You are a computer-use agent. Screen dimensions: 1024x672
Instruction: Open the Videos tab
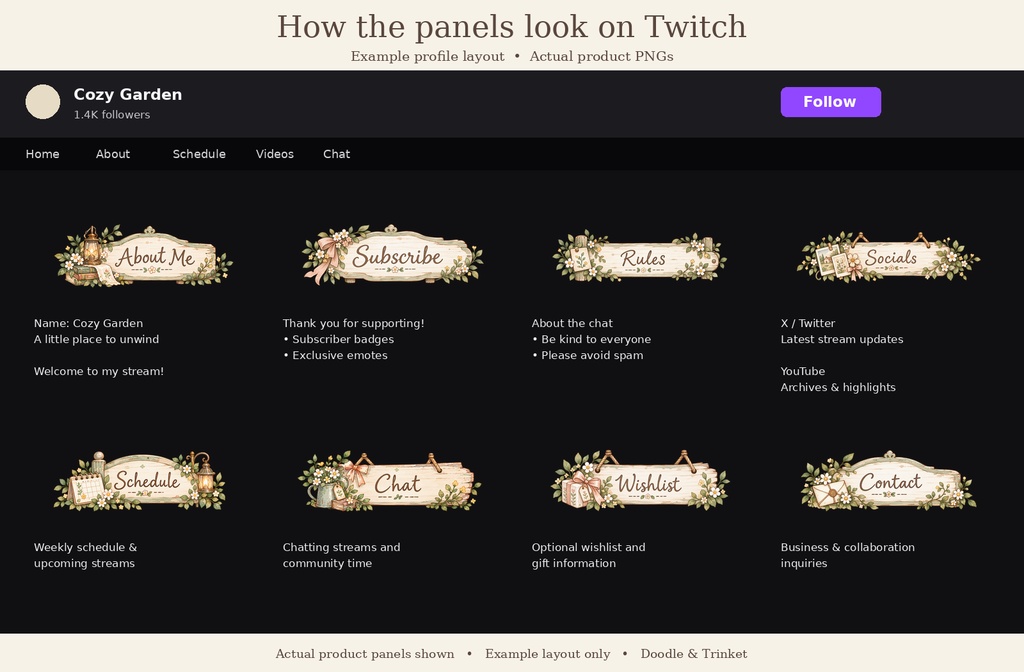pyautogui.click(x=275, y=154)
